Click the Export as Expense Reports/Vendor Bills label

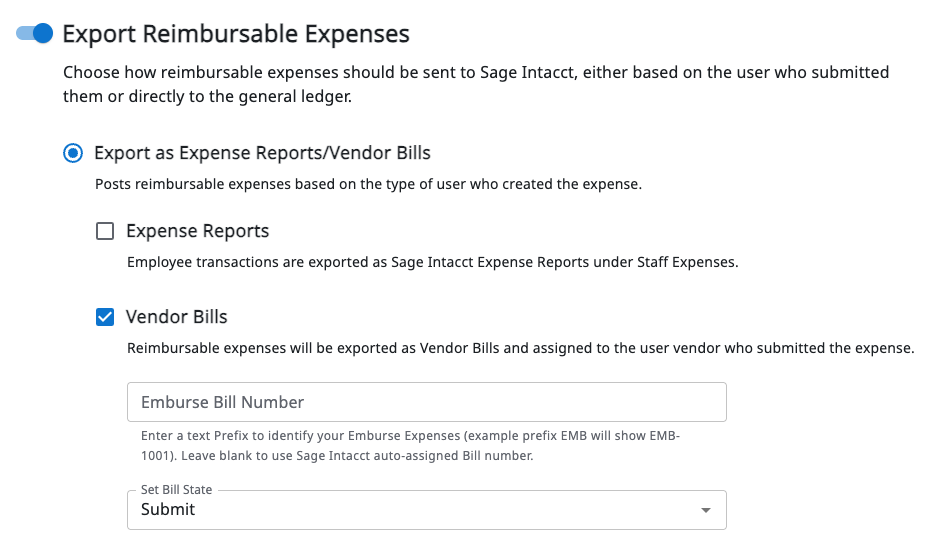[x=262, y=153]
